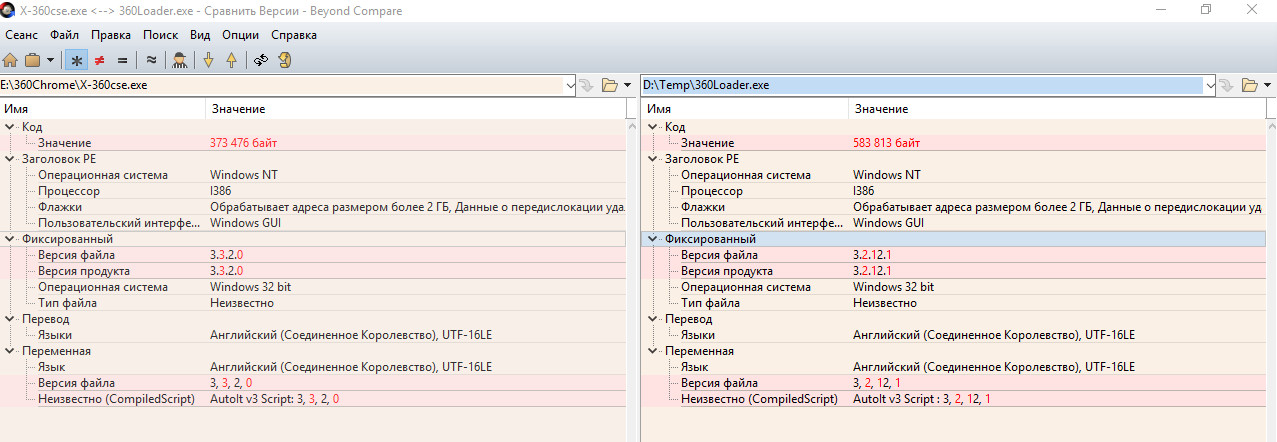Image resolution: width=1277 pixels, height=442 pixels.
Task: Collapse right Заголовок PE section
Action: coord(653,159)
